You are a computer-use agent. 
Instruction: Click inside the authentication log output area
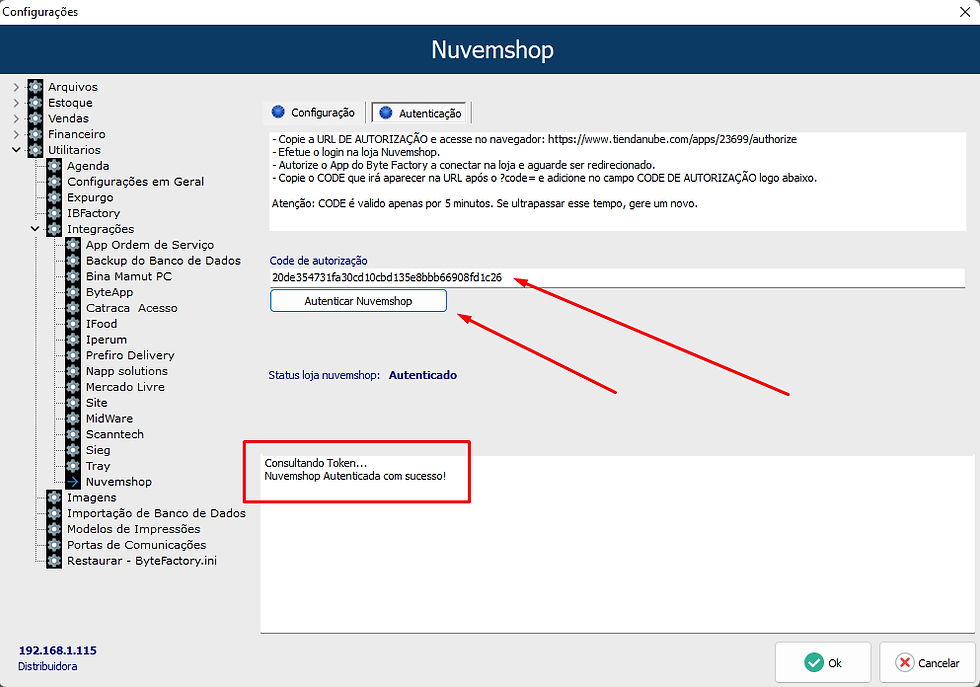(x=618, y=544)
